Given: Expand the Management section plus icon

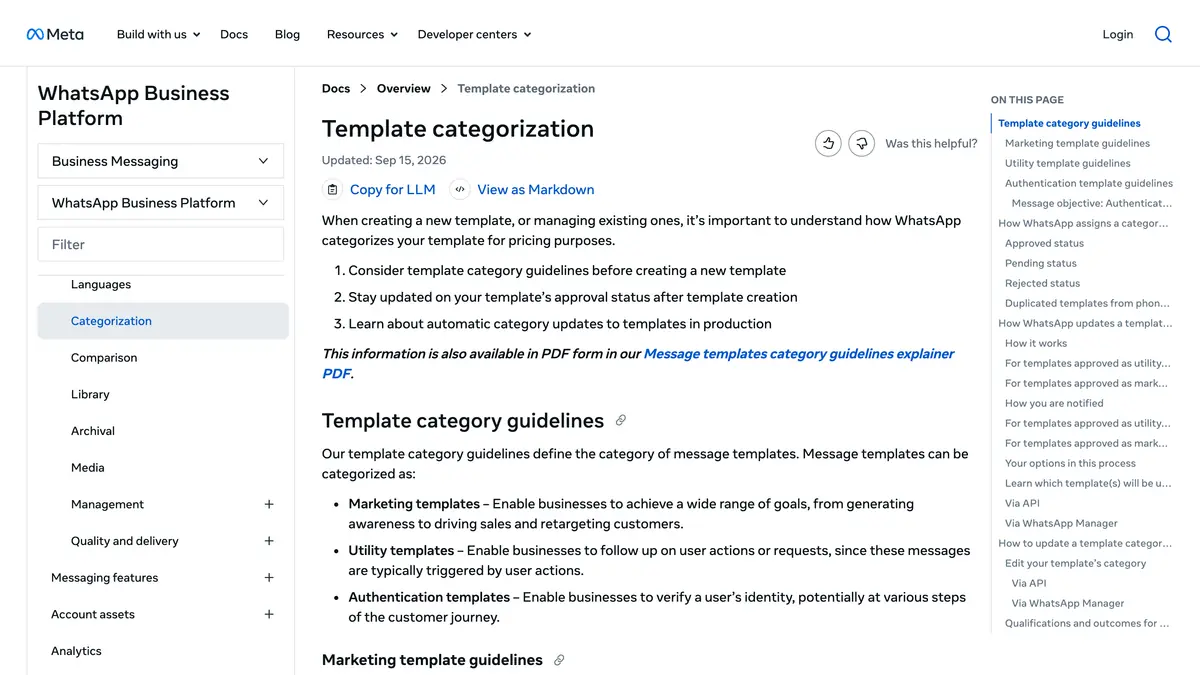Looking at the screenshot, I should click(x=269, y=505).
